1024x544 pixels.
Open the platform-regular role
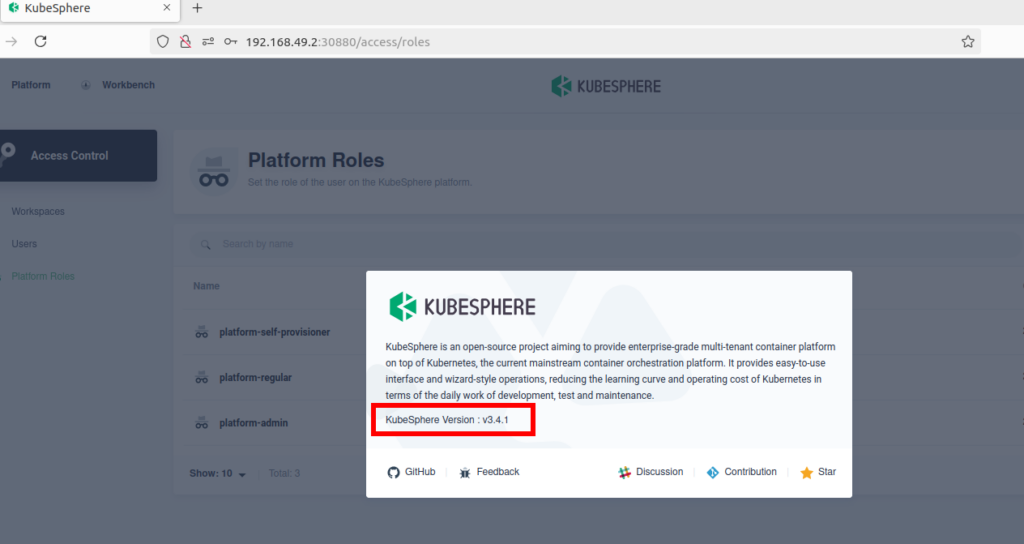pos(255,377)
